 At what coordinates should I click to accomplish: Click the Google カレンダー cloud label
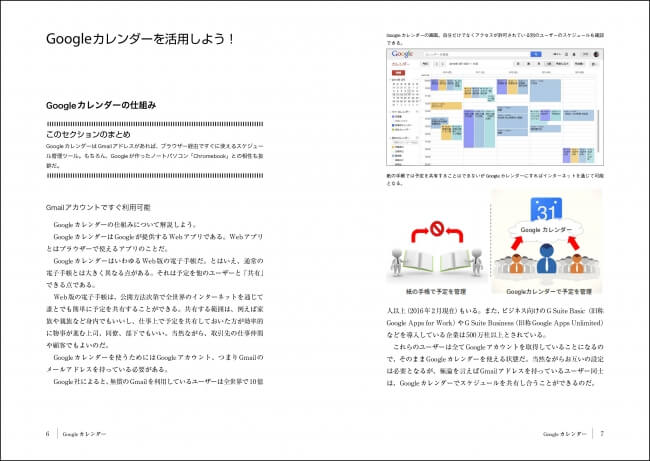pos(546,230)
